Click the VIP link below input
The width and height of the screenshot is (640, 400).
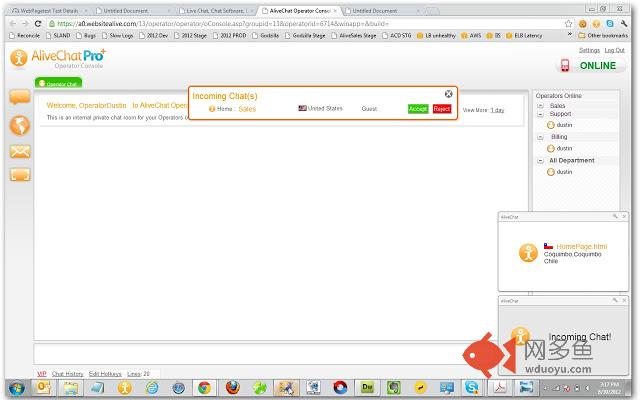pos(42,373)
